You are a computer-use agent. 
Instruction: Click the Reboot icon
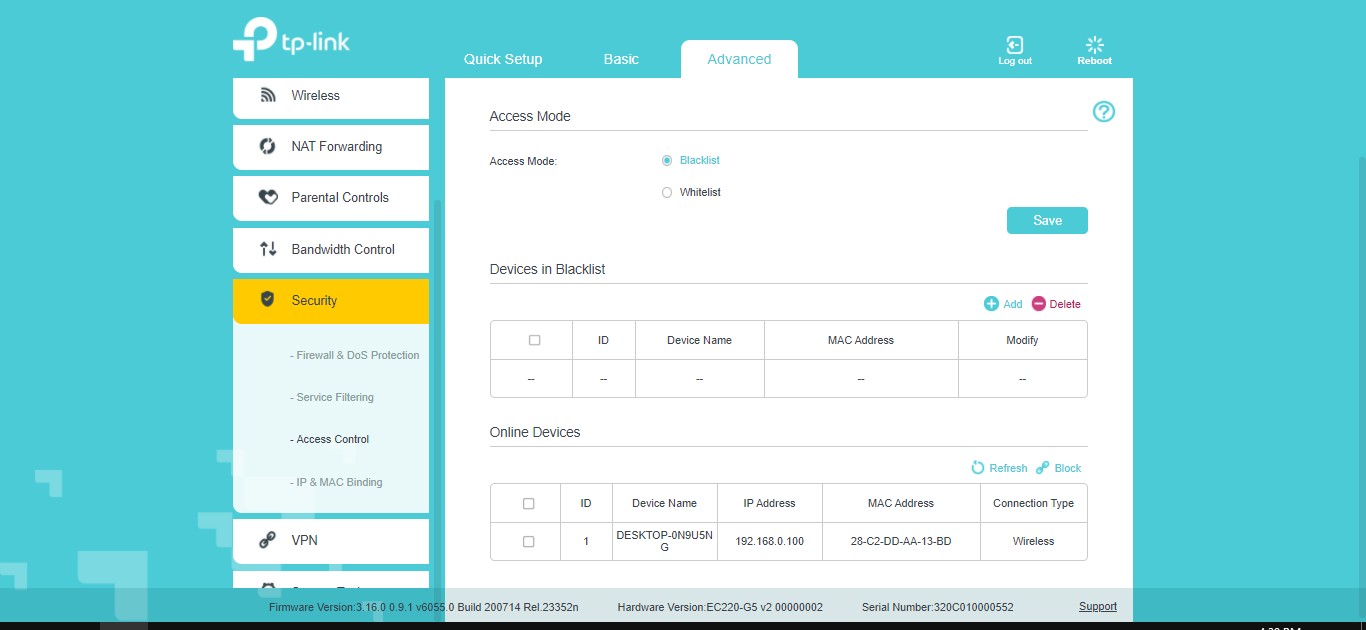[x=1094, y=45]
